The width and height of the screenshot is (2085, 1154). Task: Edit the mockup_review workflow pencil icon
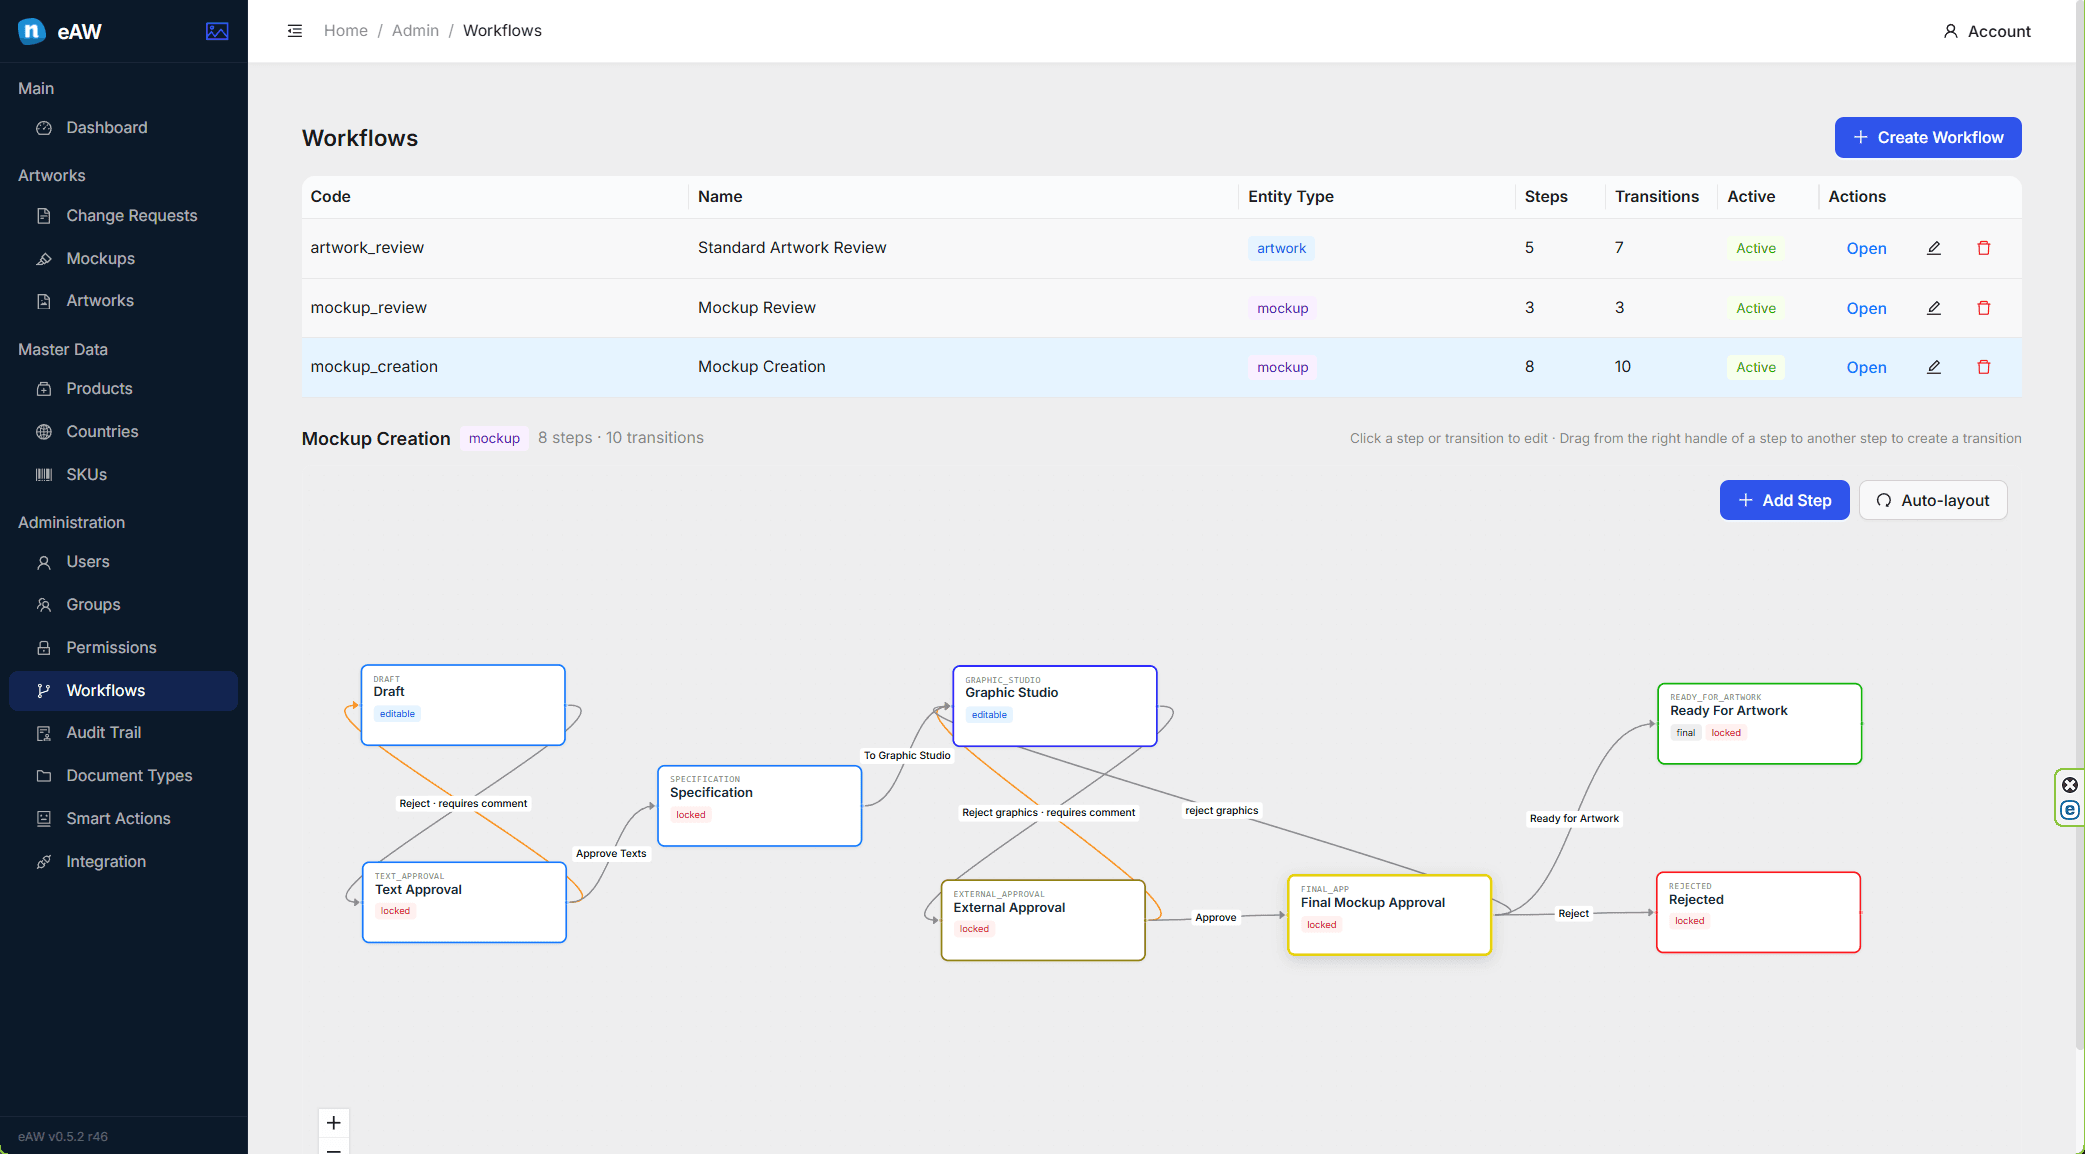pyautogui.click(x=1934, y=308)
